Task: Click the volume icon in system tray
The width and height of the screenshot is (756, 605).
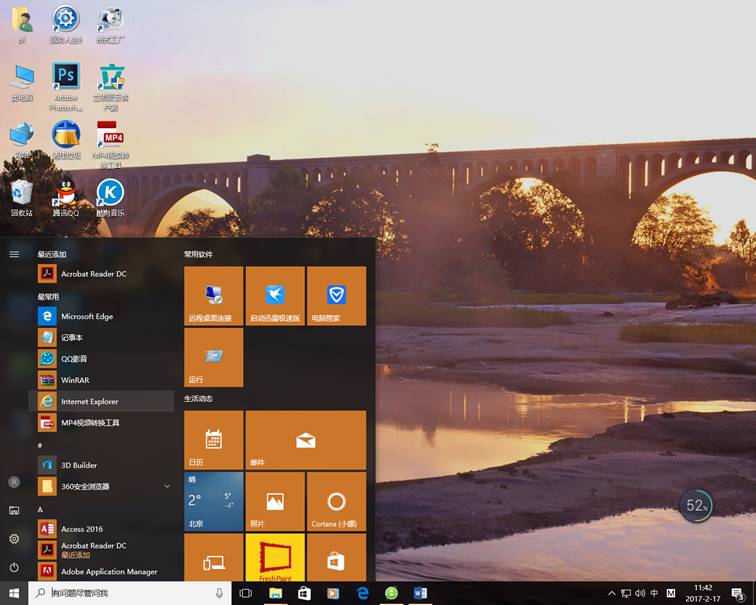Action: (x=640, y=593)
